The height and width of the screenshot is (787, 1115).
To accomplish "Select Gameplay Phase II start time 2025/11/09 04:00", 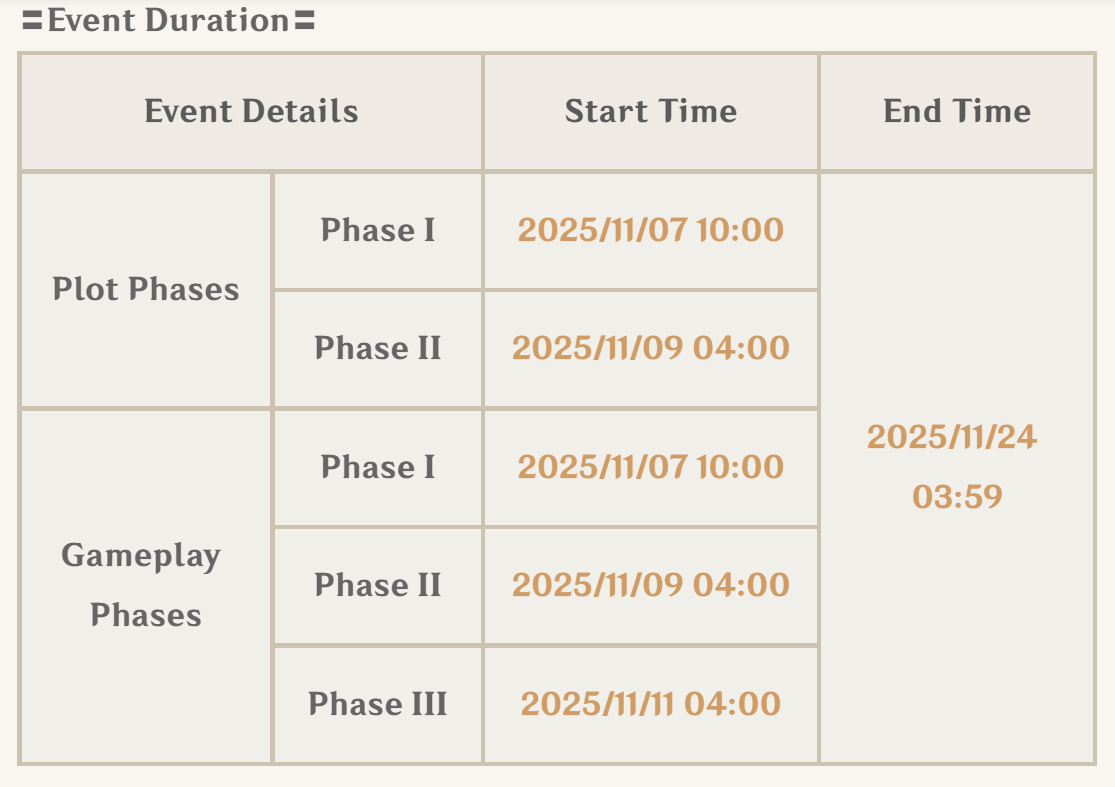I will click(650, 585).
